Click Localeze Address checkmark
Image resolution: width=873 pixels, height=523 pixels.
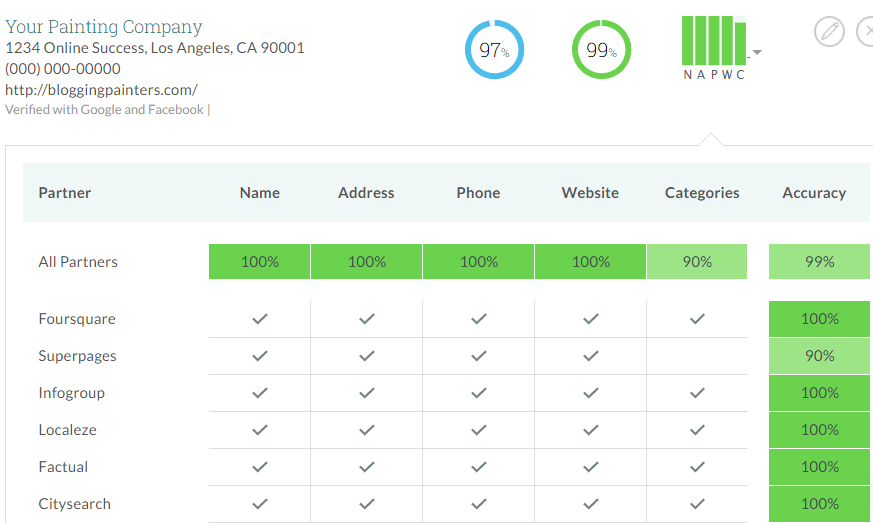(366, 430)
